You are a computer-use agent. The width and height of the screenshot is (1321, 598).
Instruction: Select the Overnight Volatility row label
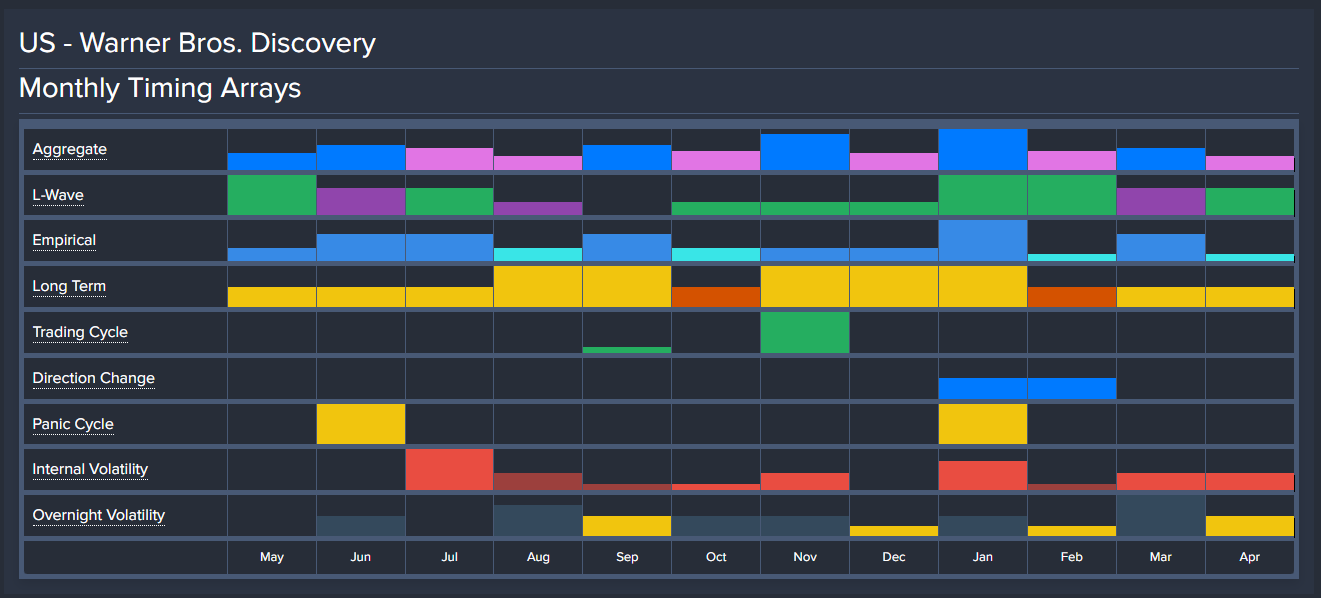click(x=99, y=515)
